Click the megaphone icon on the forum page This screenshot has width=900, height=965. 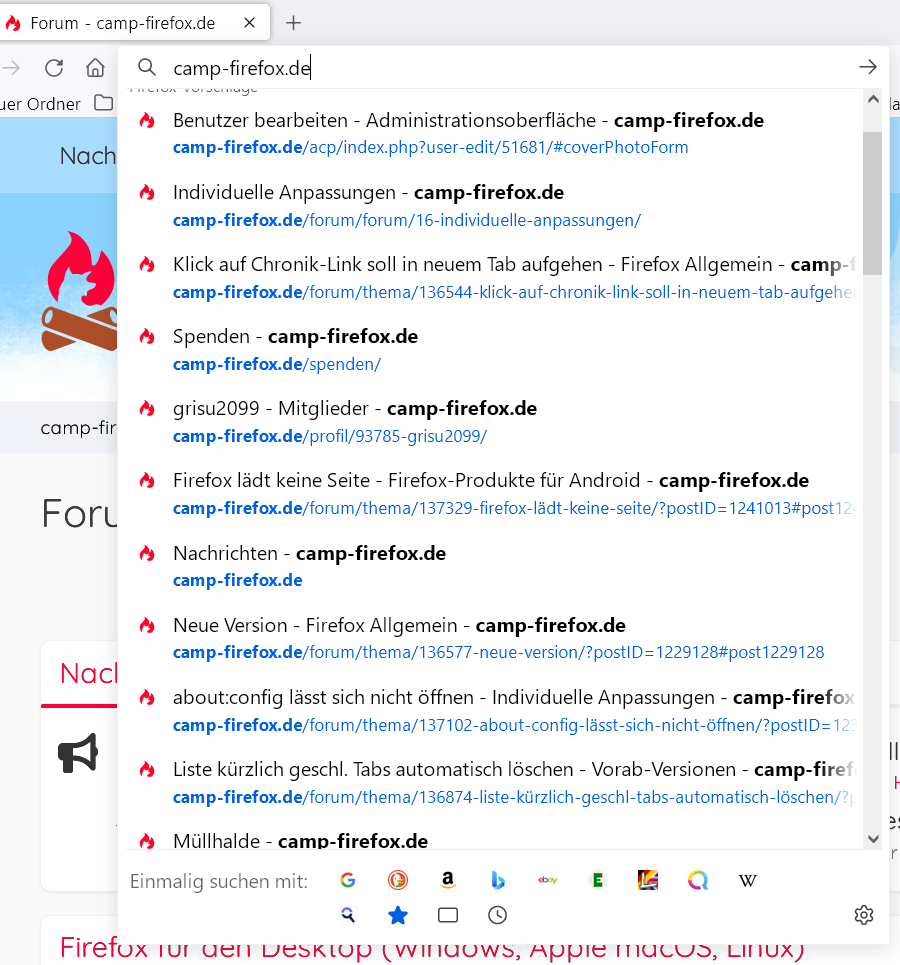click(78, 753)
